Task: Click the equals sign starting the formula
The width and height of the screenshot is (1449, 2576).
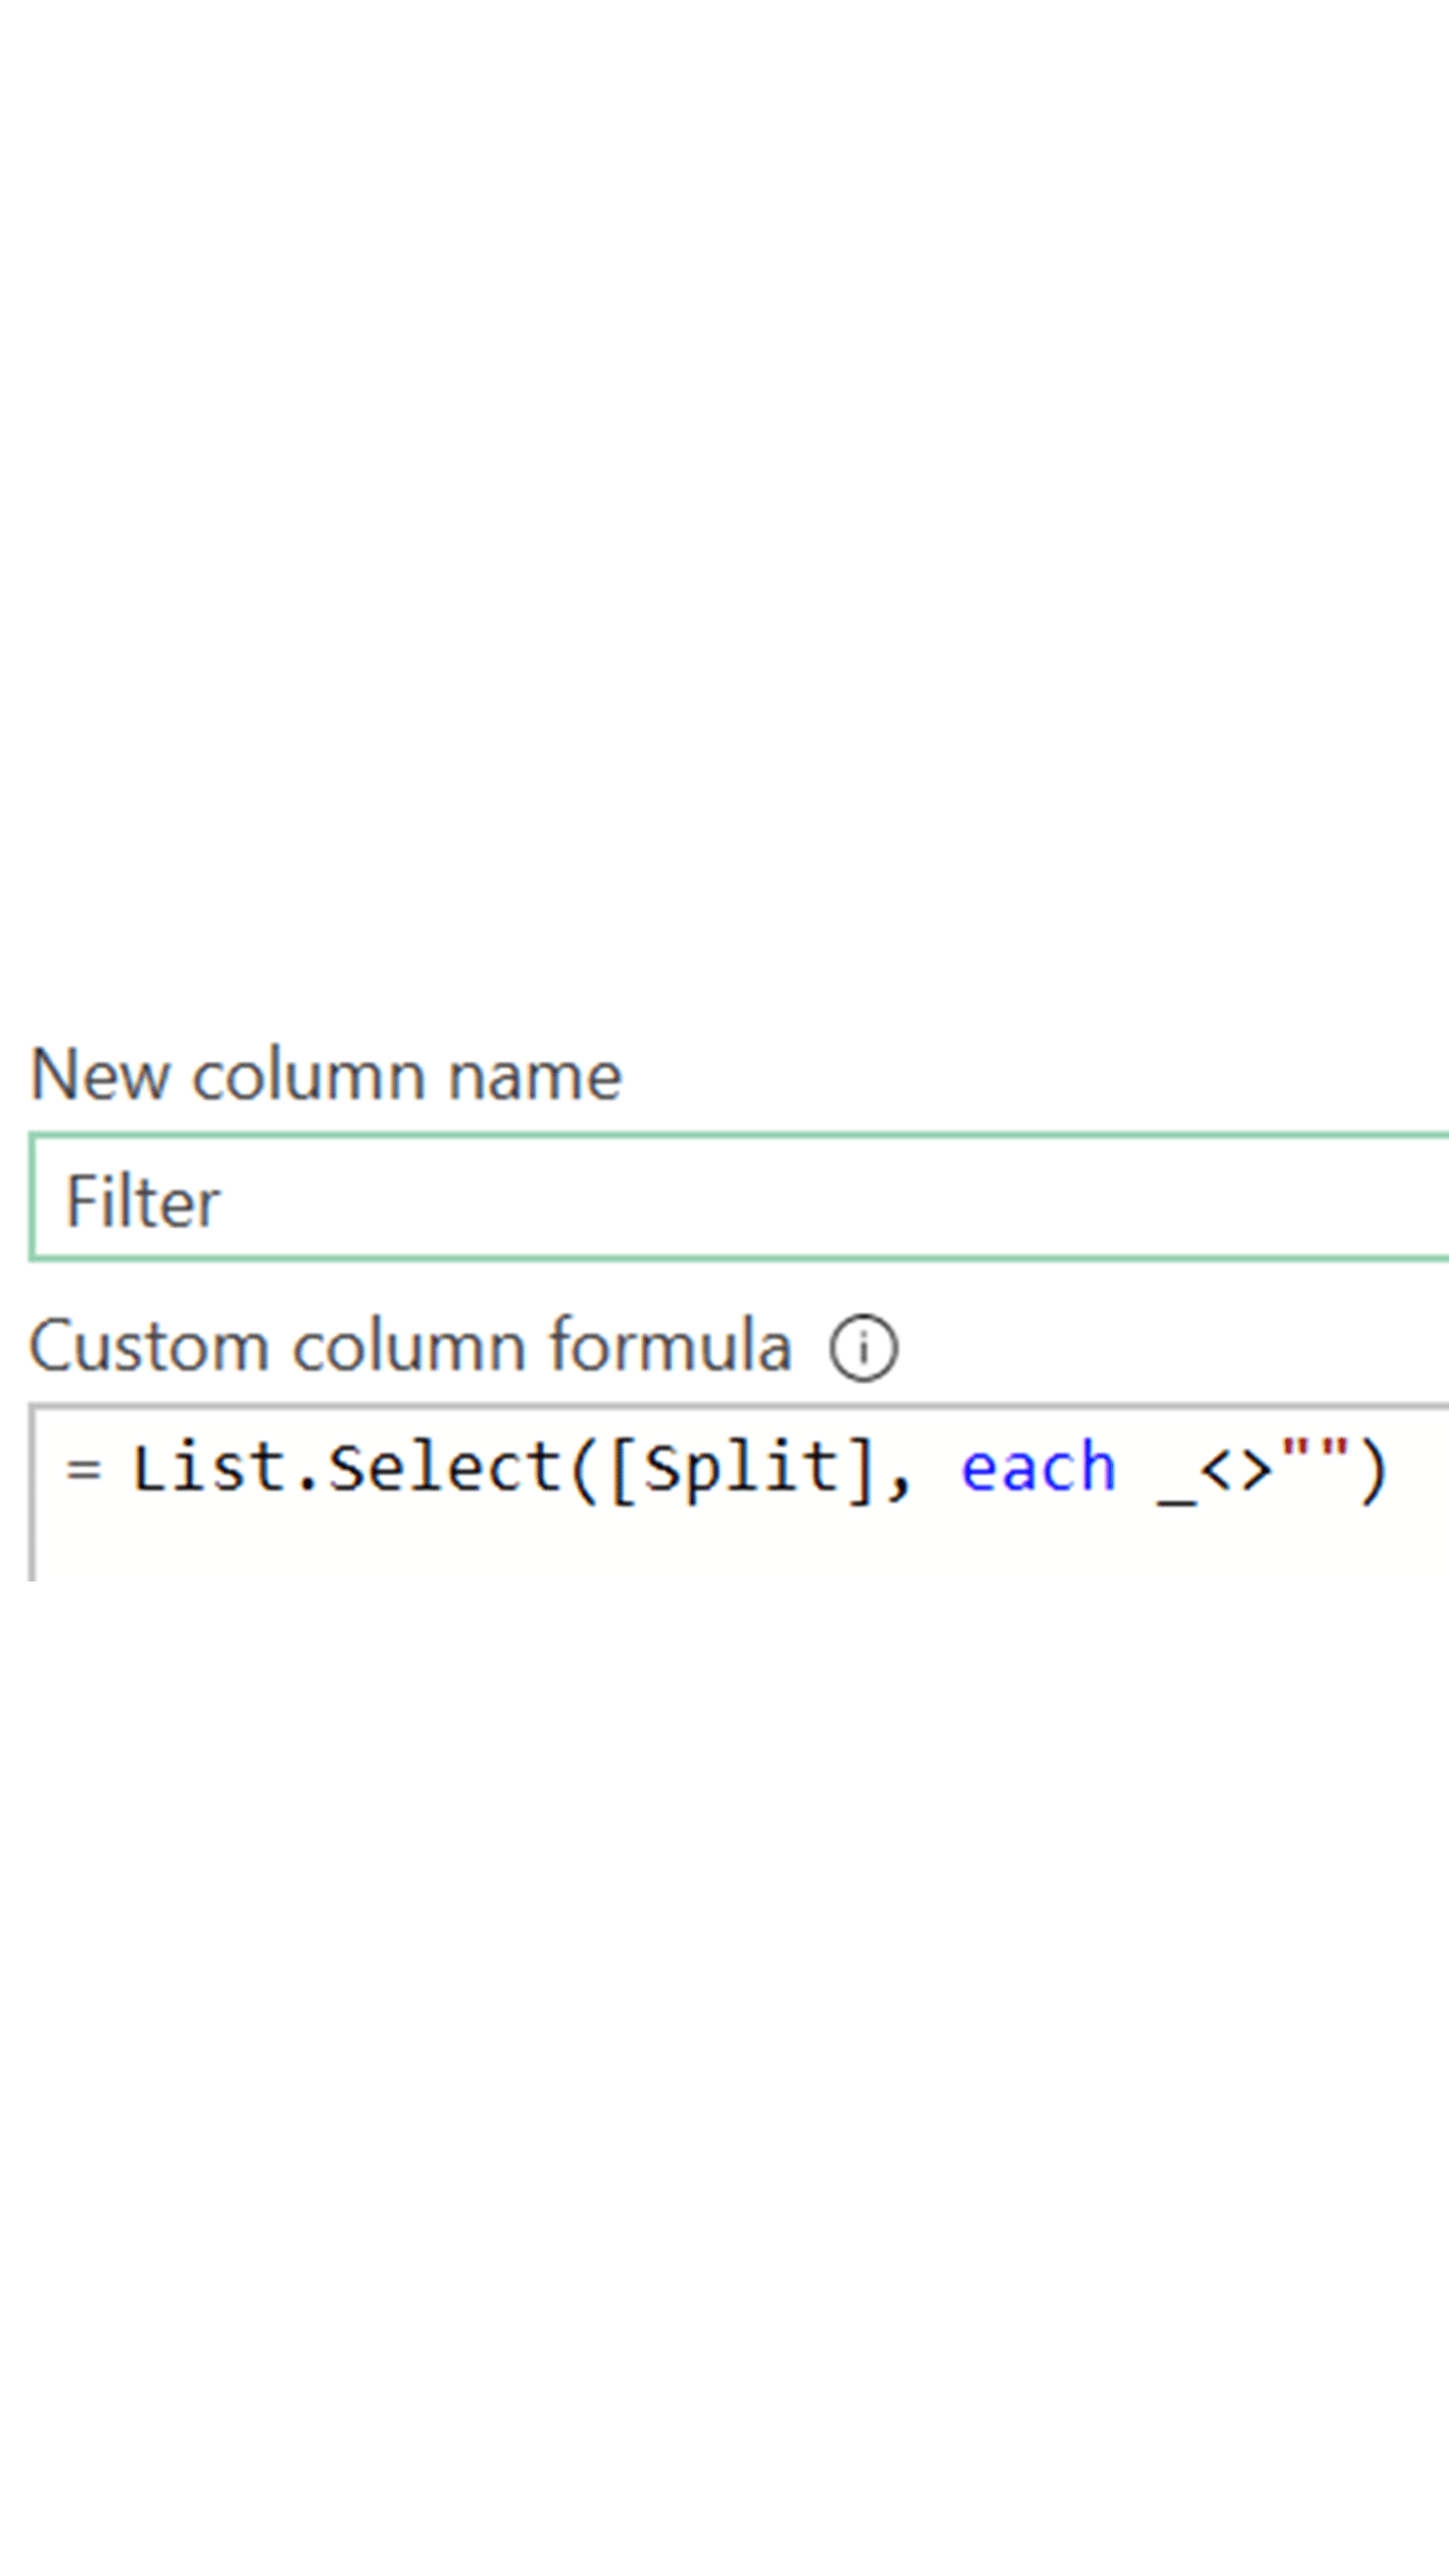Action: (85, 1467)
